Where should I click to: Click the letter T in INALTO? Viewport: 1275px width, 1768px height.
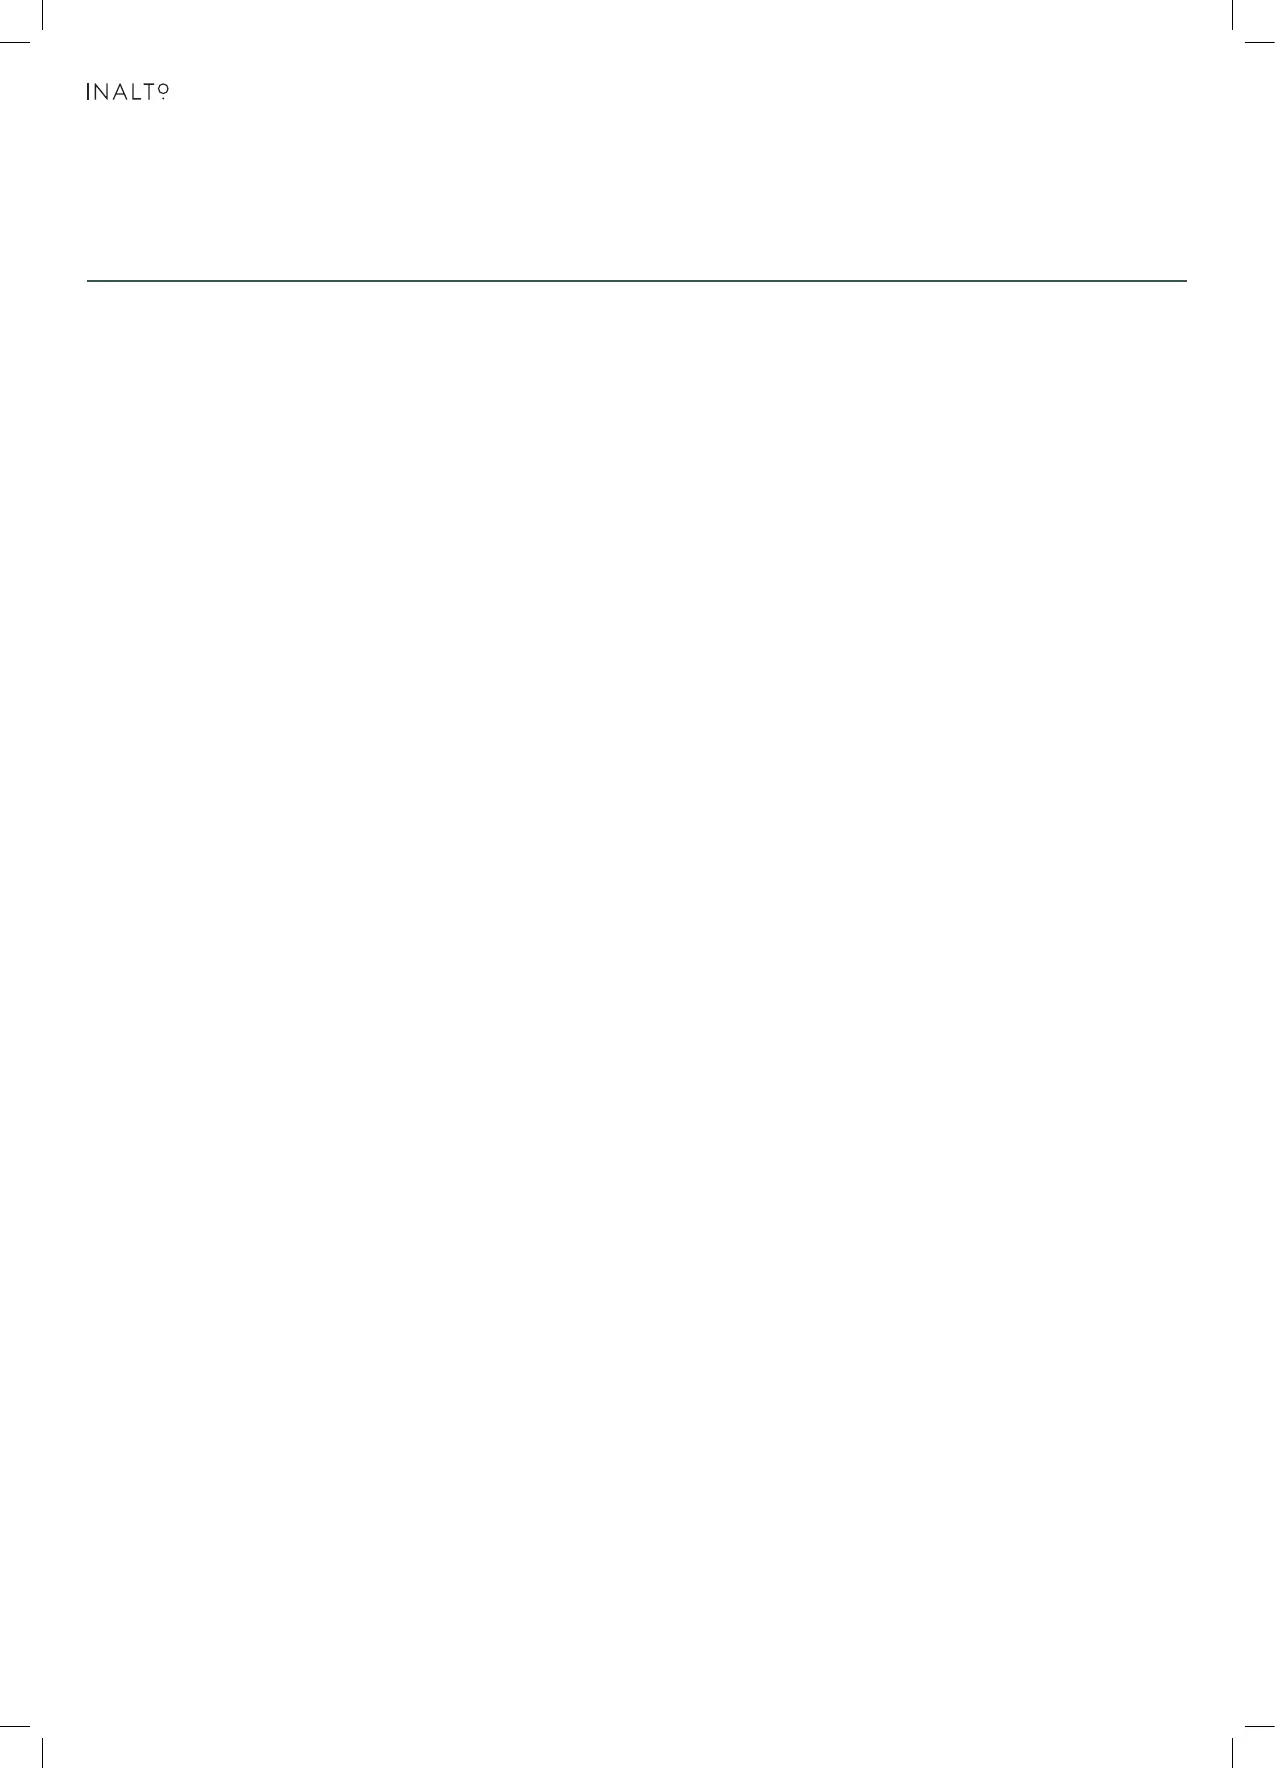149,91
